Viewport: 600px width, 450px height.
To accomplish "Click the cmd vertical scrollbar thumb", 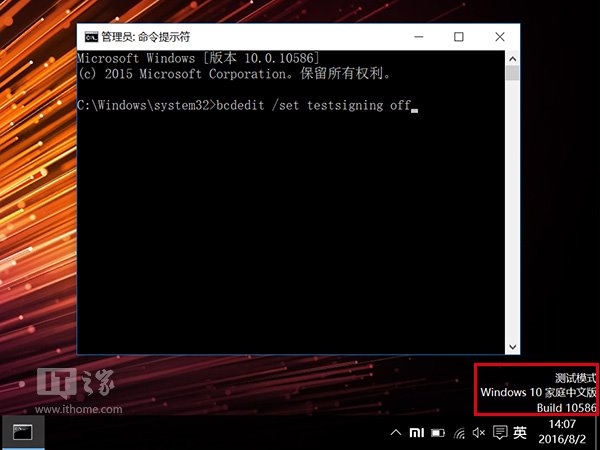I will point(512,73).
